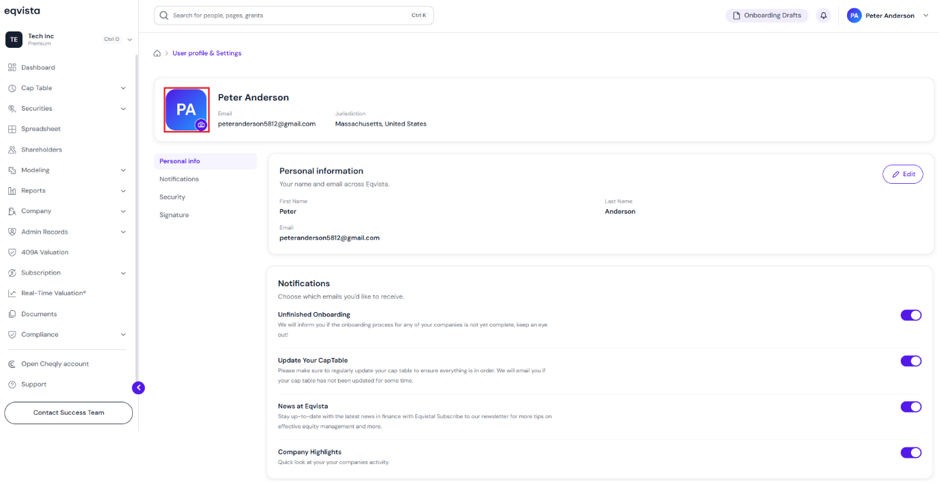Image resolution: width=939 pixels, height=483 pixels.
Task: Expand the Reports submenu chevron
Action: coord(123,191)
